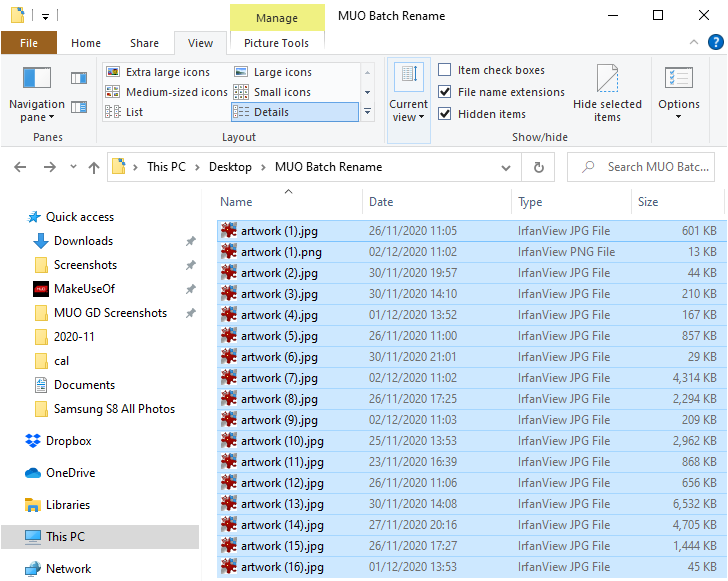Click the Refresh button beside address bar

[x=539, y=167]
